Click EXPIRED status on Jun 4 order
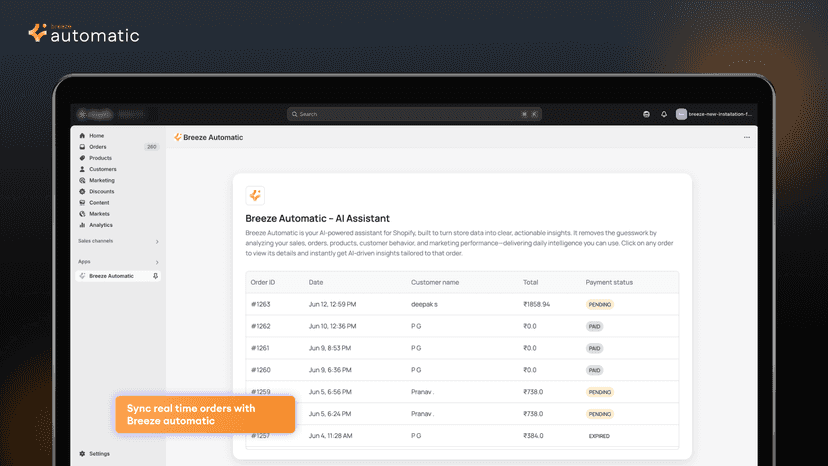This screenshot has height=466, width=828. click(599, 436)
